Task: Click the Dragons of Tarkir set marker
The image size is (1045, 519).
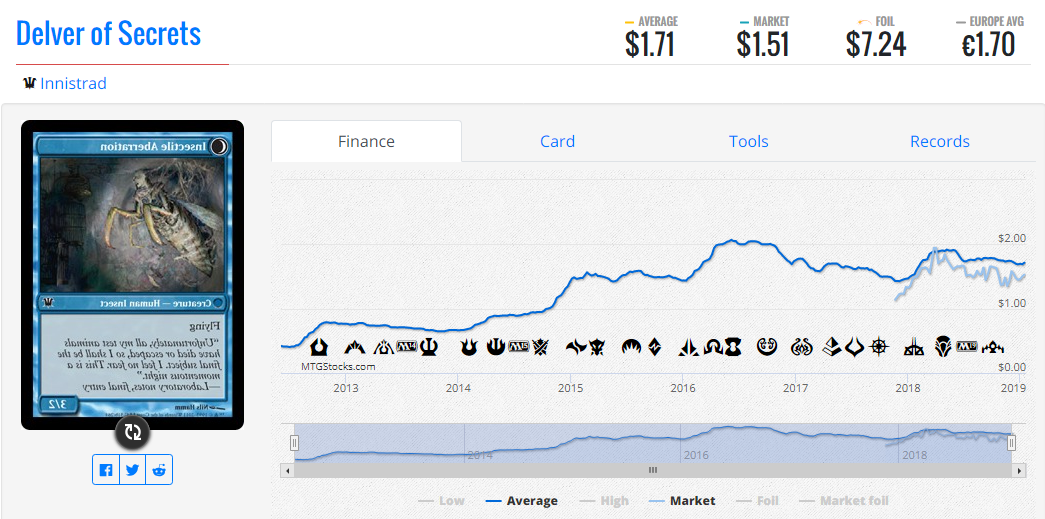Action: point(597,347)
